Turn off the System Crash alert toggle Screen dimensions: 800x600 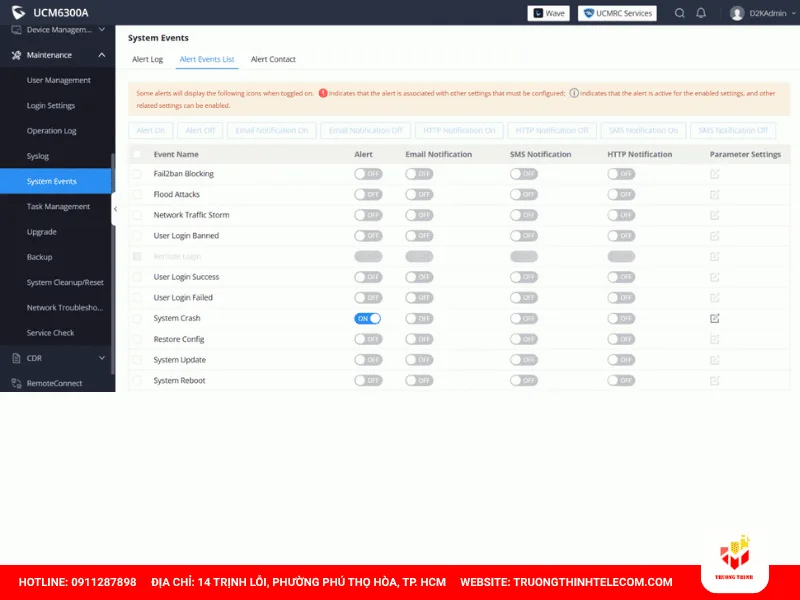367,318
